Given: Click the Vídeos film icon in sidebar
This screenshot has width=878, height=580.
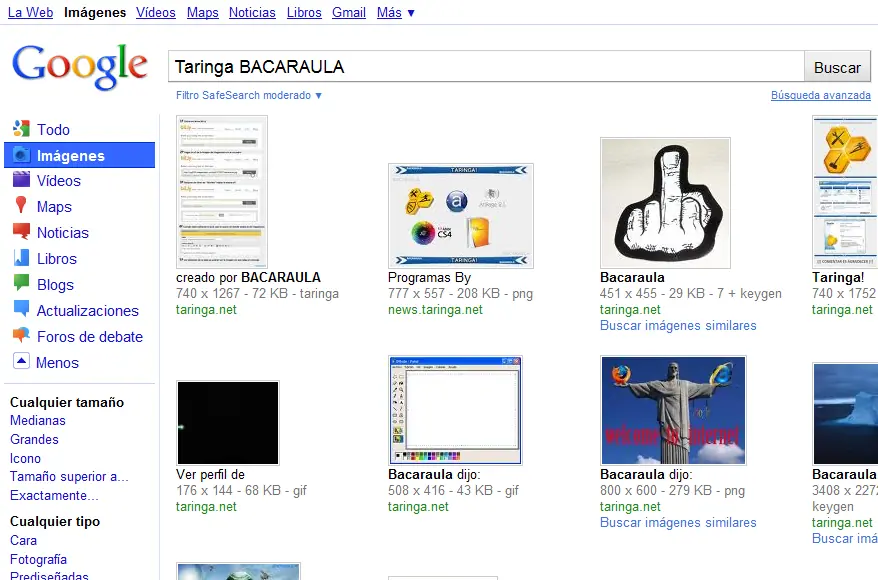Looking at the screenshot, I should [x=21, y=180].
